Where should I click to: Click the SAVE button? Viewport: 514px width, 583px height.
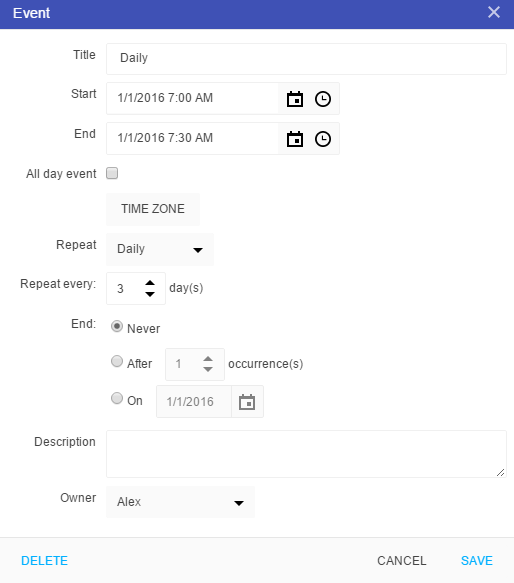477,560
